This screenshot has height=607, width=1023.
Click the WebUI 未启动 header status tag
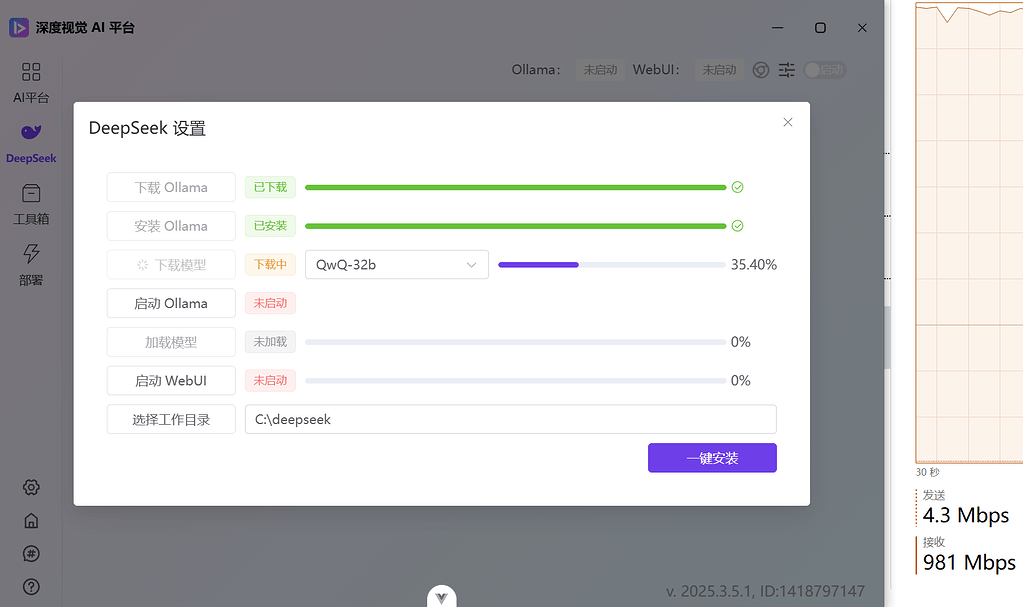coord(719,70)
